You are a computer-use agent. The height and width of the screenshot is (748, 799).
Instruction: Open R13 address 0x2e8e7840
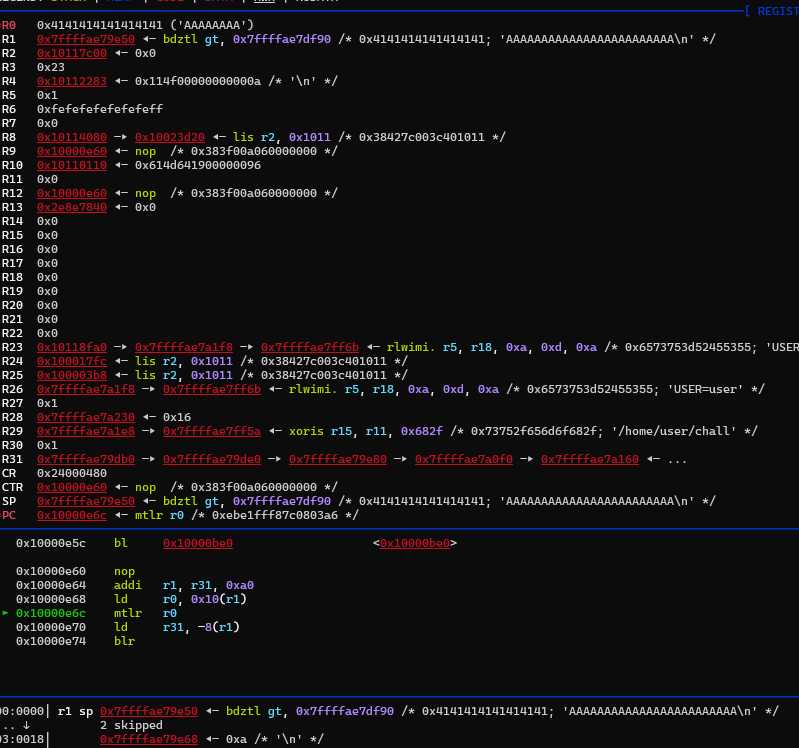[71, 207]
